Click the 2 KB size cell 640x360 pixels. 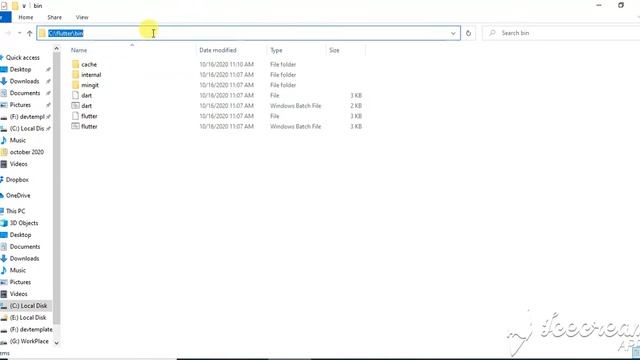356,106
